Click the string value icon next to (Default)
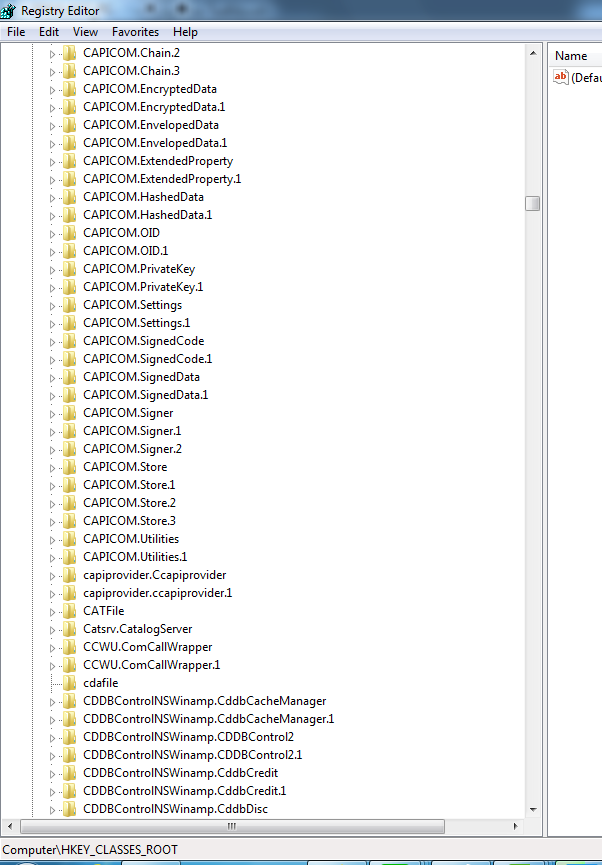The image size is (602, 865). tap(561, 77)
